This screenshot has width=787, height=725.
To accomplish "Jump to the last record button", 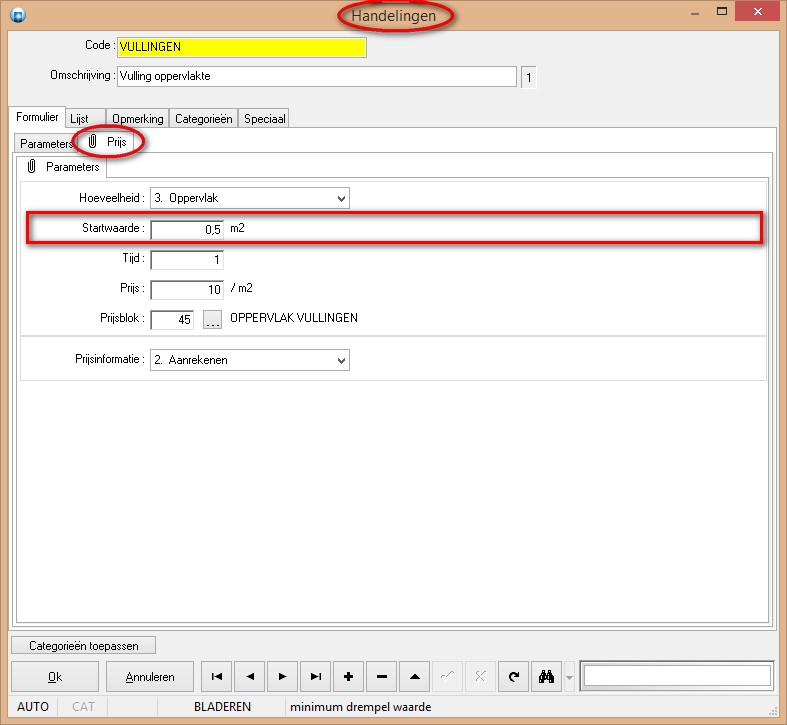I will (x=316, y=676).
